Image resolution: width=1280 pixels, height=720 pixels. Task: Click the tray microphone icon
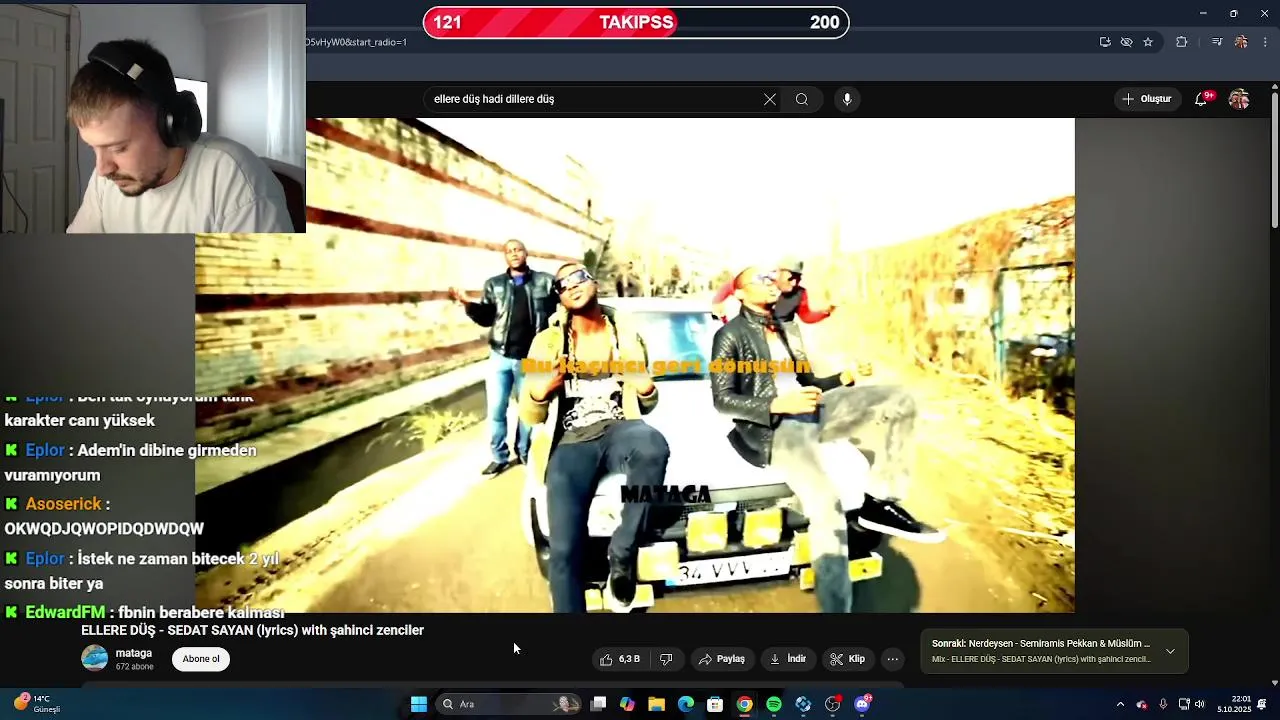pyautogui.click(x=1163, y=704)
